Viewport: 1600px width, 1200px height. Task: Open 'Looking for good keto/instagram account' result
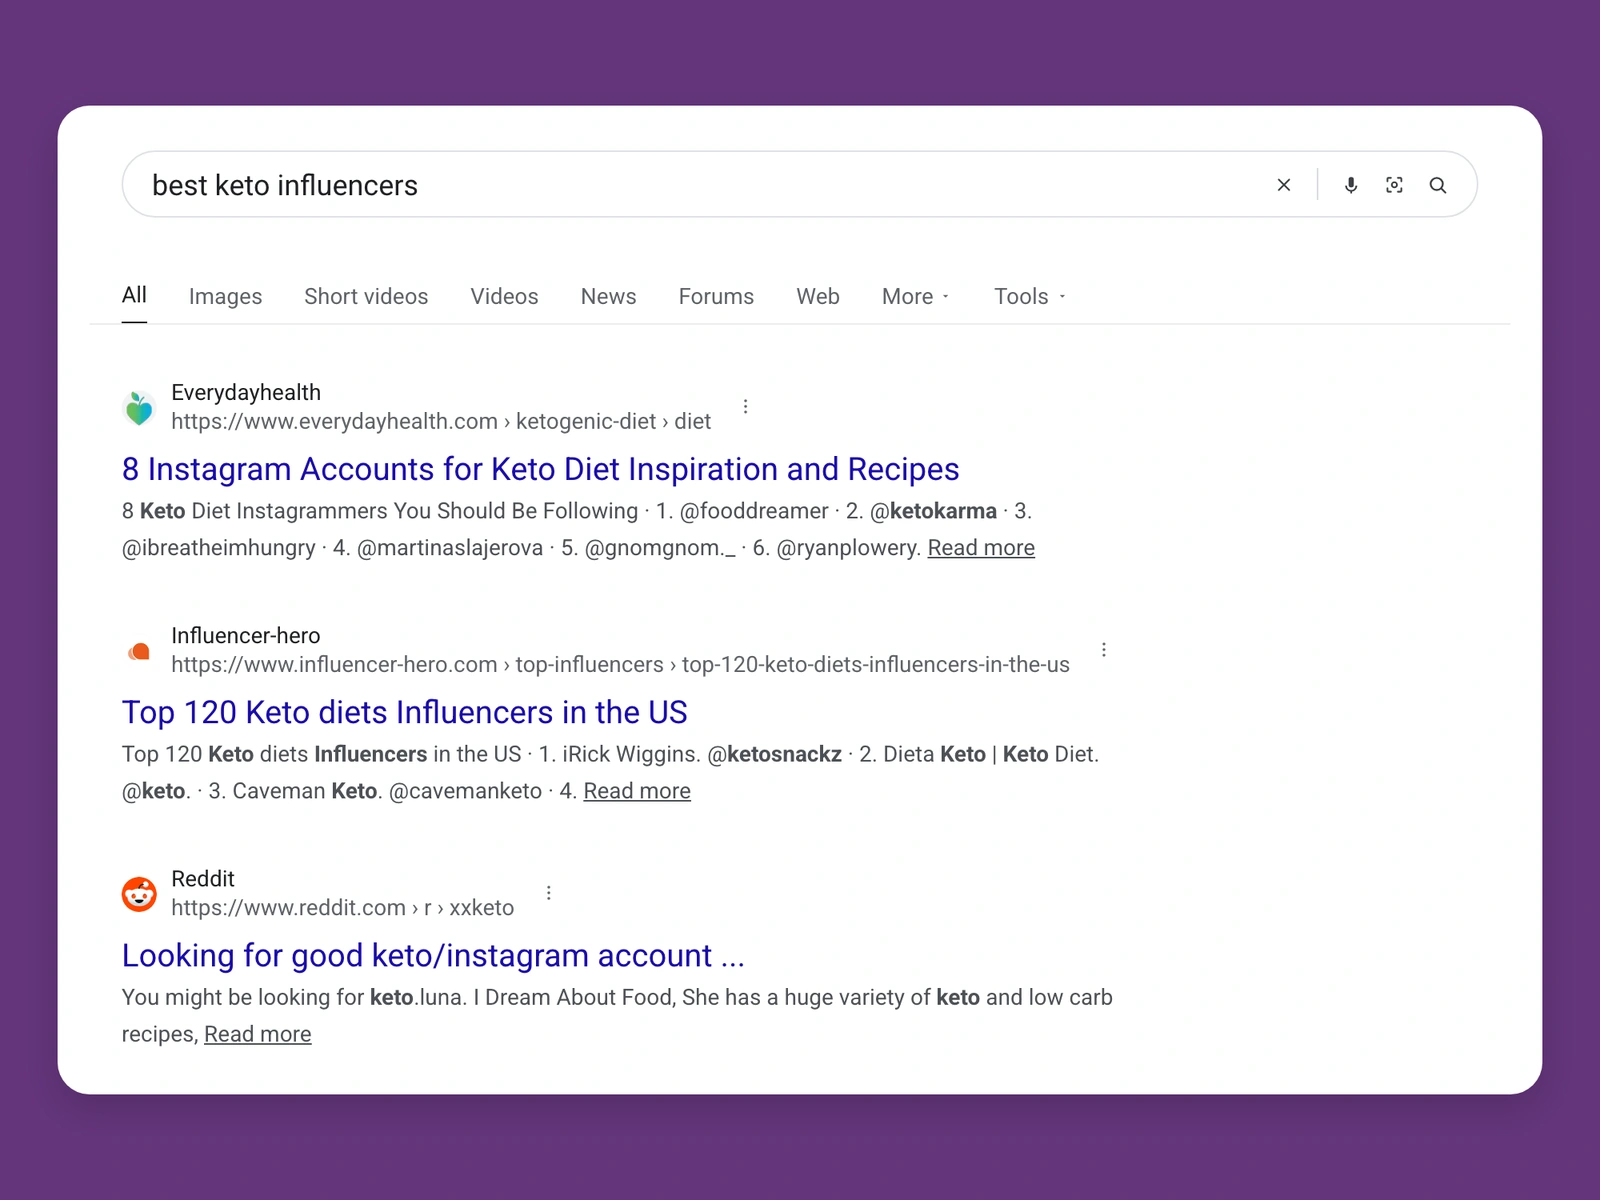tap(433, 955)
